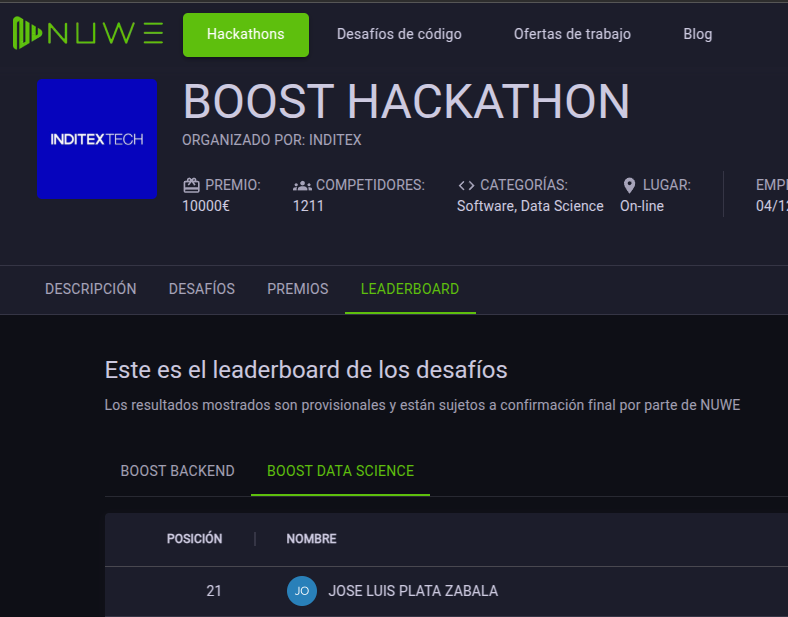Click the provisional results notice text
Screen dimensions: 788x617
coord(422,405)
